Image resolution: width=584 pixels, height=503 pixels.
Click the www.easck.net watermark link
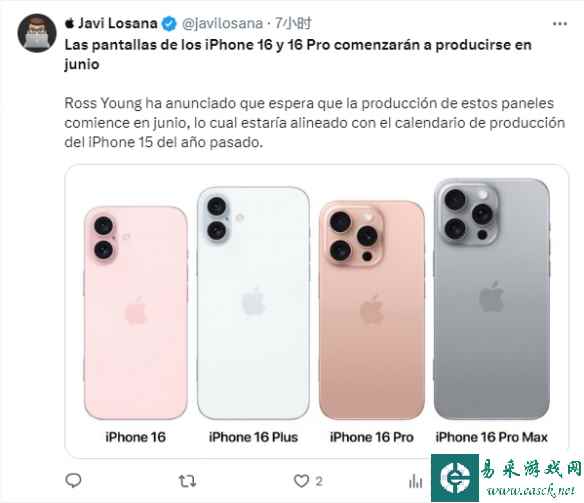pyautogui.click(x=531, y=491)
